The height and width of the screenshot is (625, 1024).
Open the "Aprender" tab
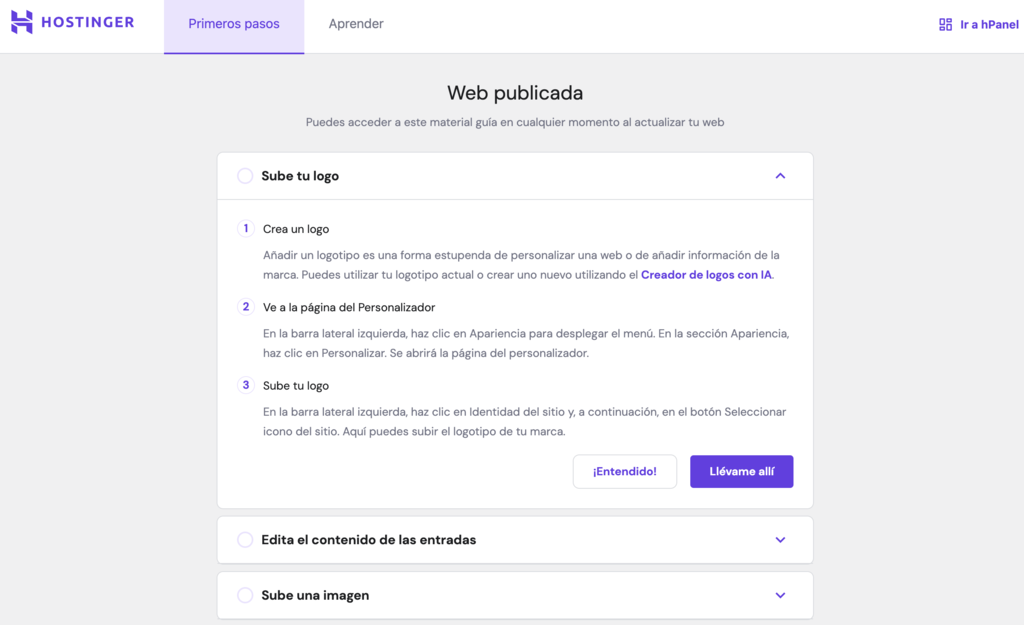click(x=356, y=24)
